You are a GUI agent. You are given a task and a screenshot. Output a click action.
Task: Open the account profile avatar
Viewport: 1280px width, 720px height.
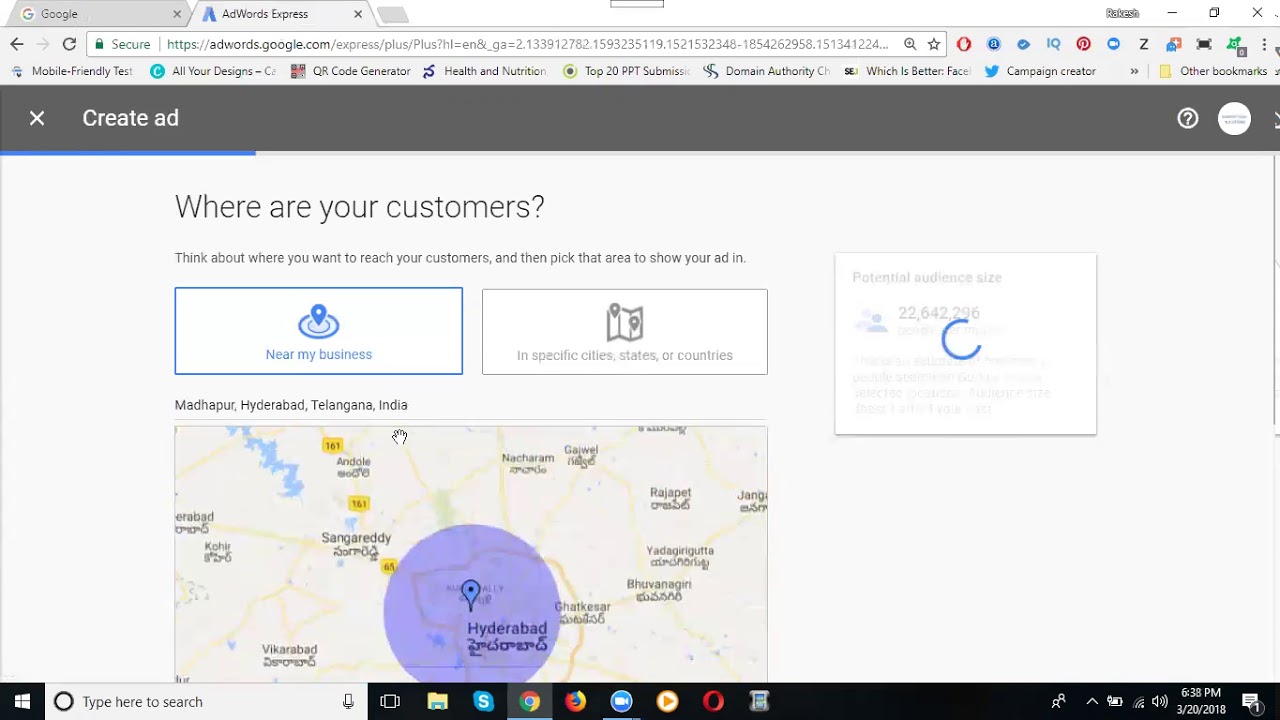[x=1234, y=118]
